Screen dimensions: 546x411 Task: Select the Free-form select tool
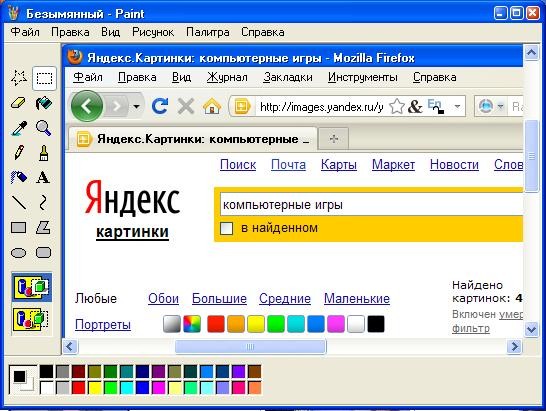click(x=19, y=78)
